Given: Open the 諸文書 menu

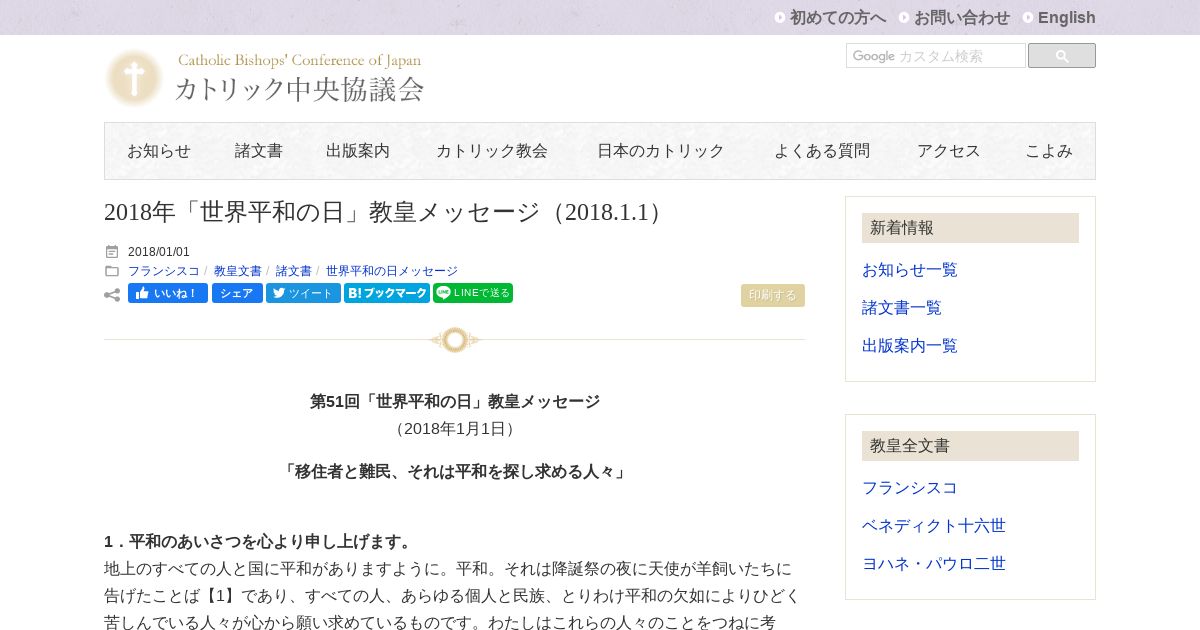Looking at the screenshot, I should [x=259, y=151].
